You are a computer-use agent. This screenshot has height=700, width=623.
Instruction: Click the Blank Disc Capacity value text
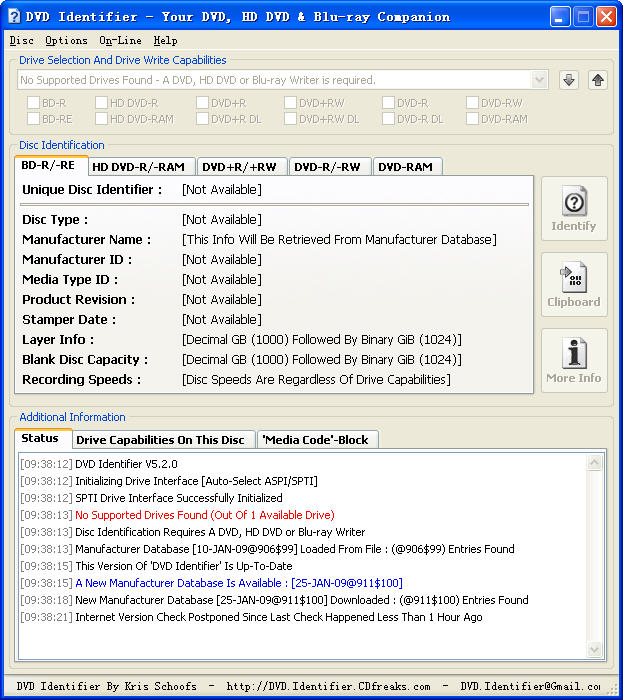click(322, 359)
